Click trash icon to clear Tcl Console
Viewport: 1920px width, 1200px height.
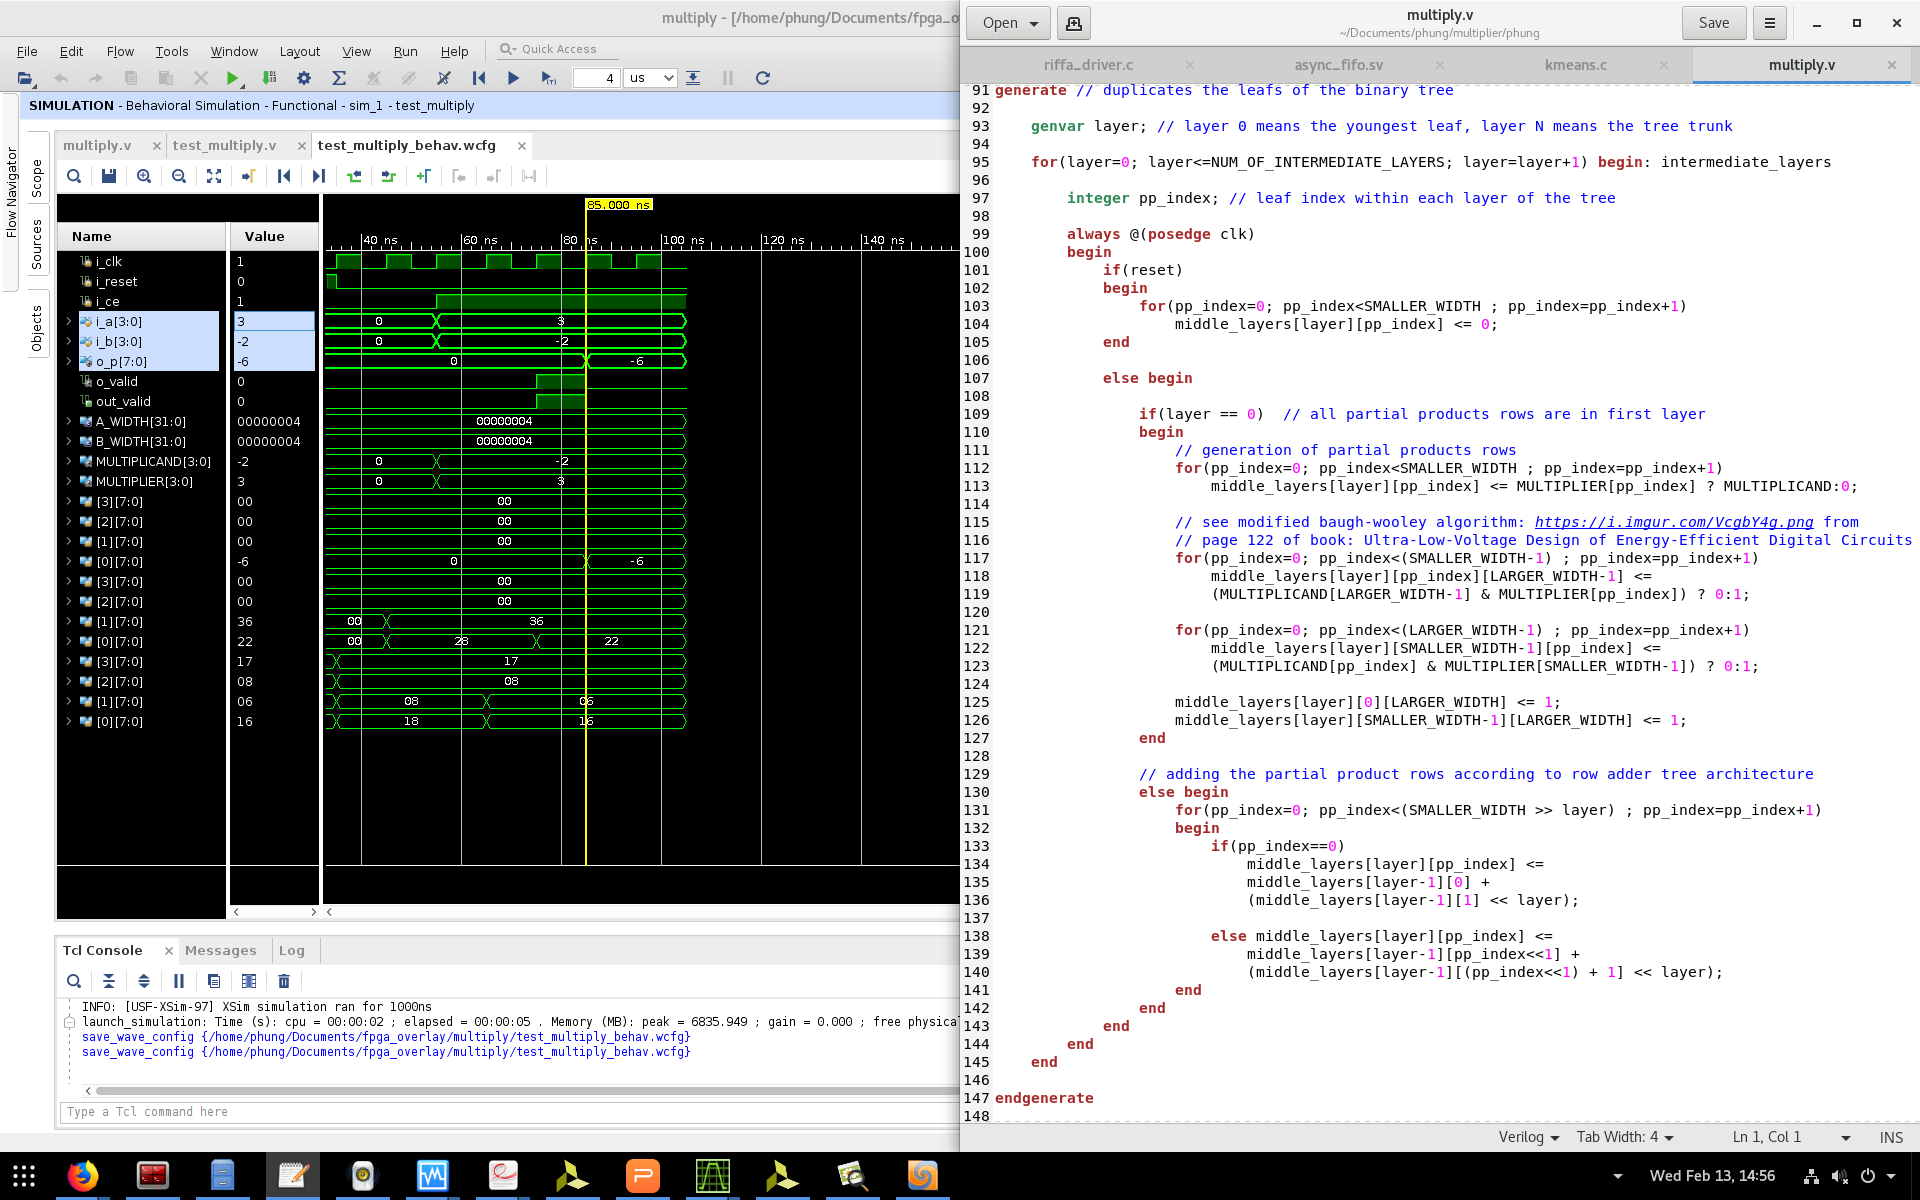click(284, 981)
